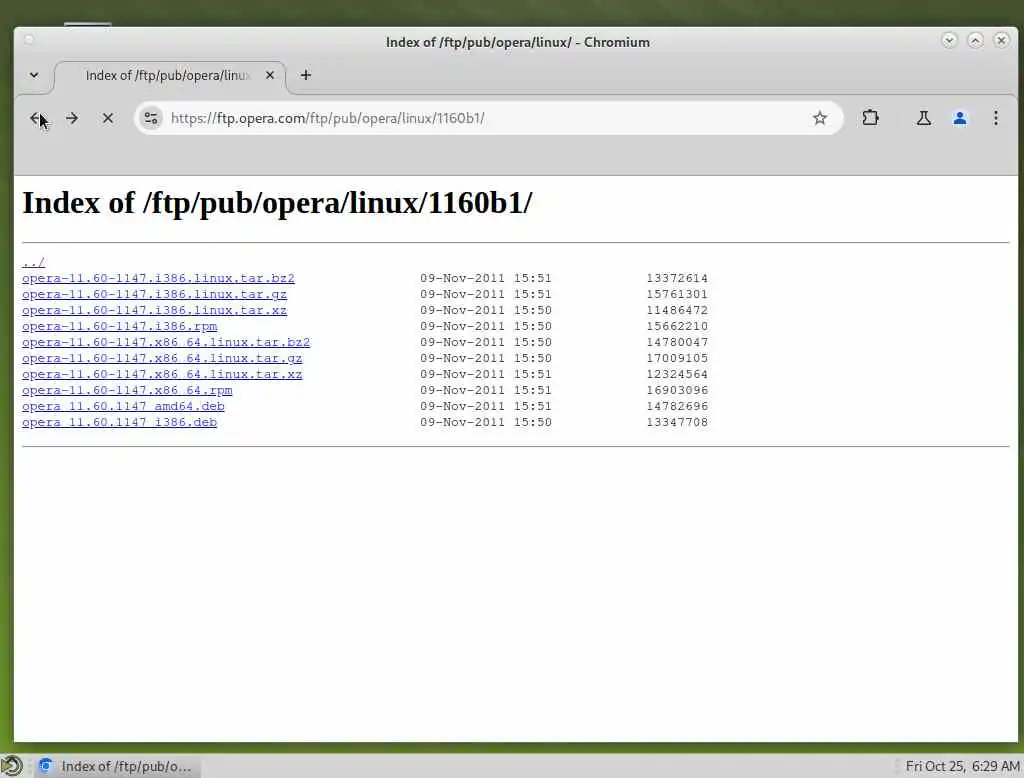Image resolution: width=1024 pixels, height=778 pixels.
Task: Minimize the Chromium window
Action: point(949,41)
